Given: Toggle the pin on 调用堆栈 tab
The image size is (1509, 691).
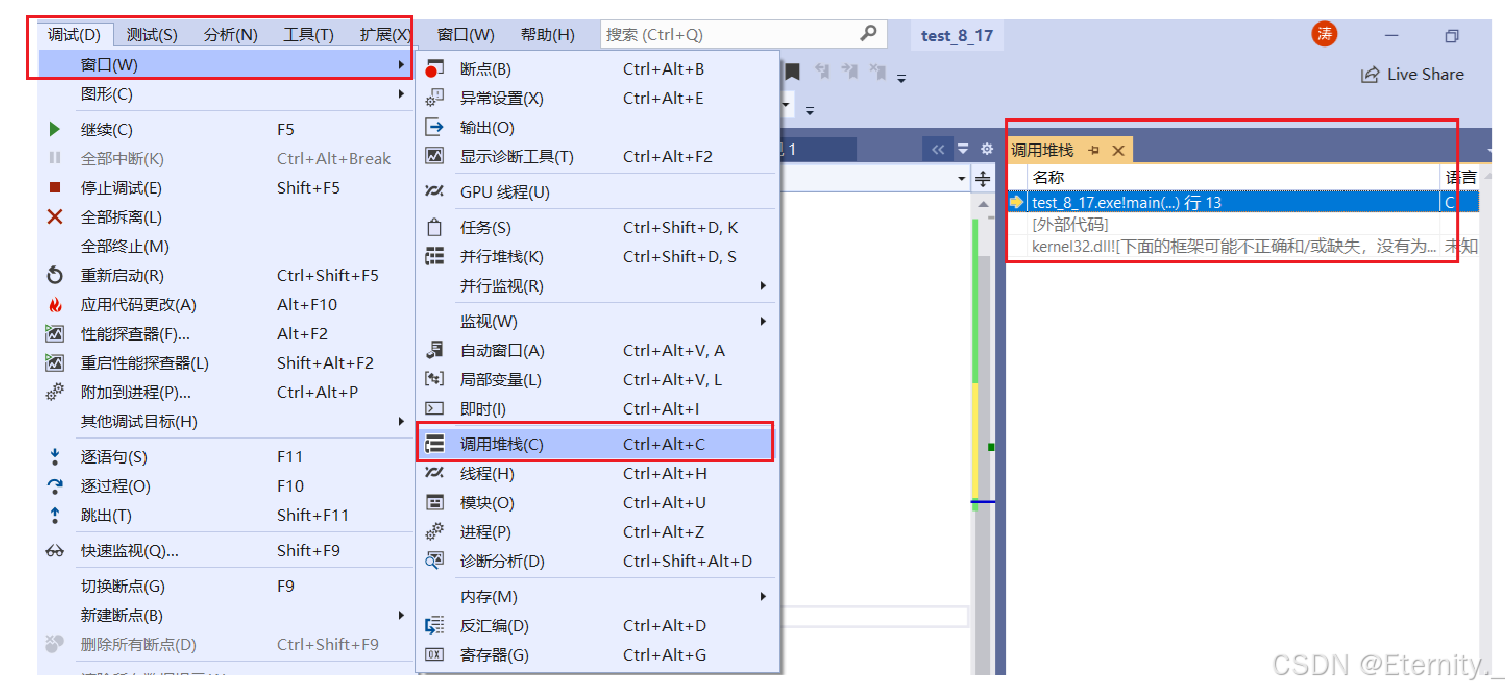Looking at the screenshot, I should click(x=1094, y=150).
